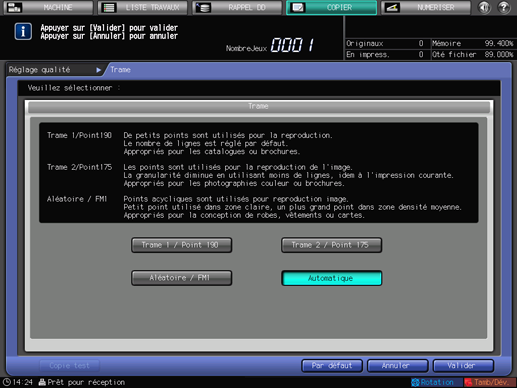Screen dimensions: 517x388
Task: Switch to the RAPPEL DD tab
Action: point(237,7)
